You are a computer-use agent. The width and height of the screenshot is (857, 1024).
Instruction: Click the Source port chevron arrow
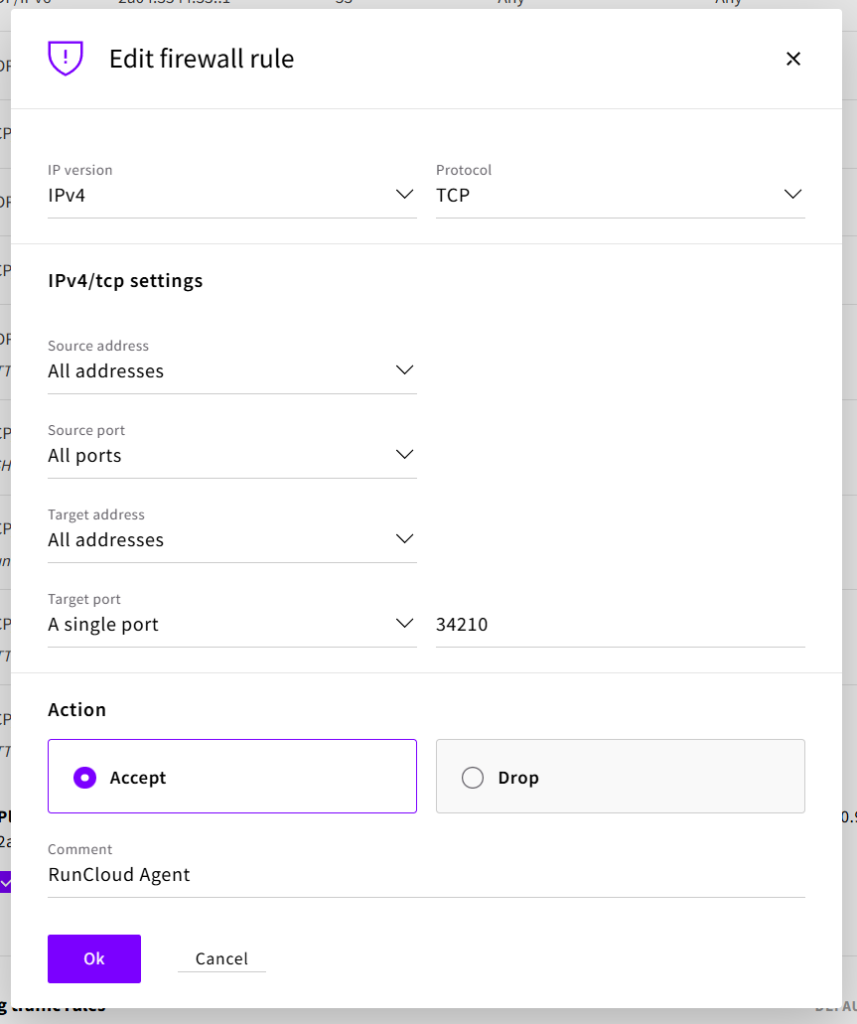click(404, 454)
